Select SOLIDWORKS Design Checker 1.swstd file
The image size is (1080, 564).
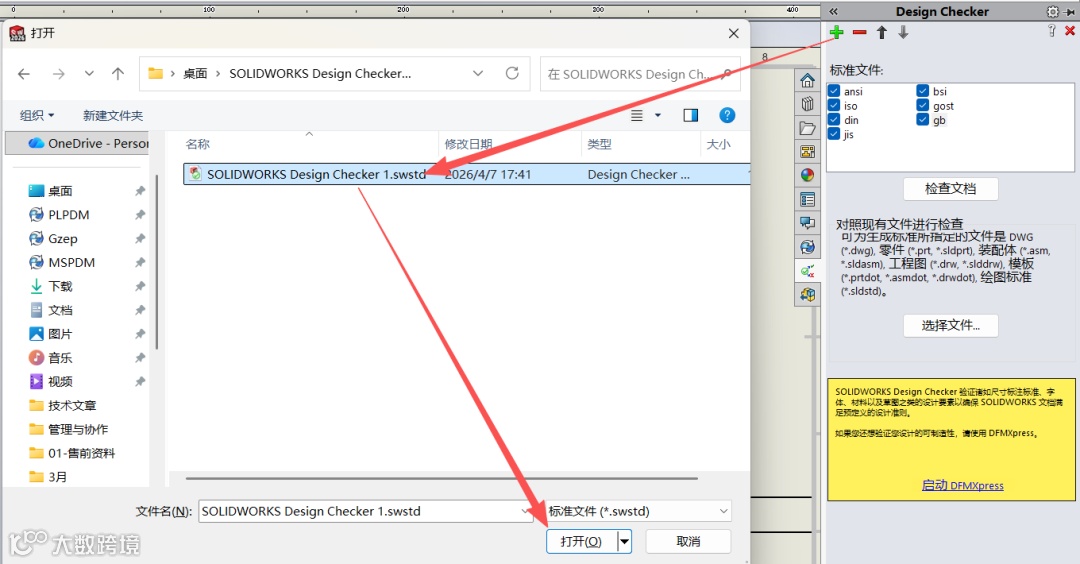click(466, 174)
